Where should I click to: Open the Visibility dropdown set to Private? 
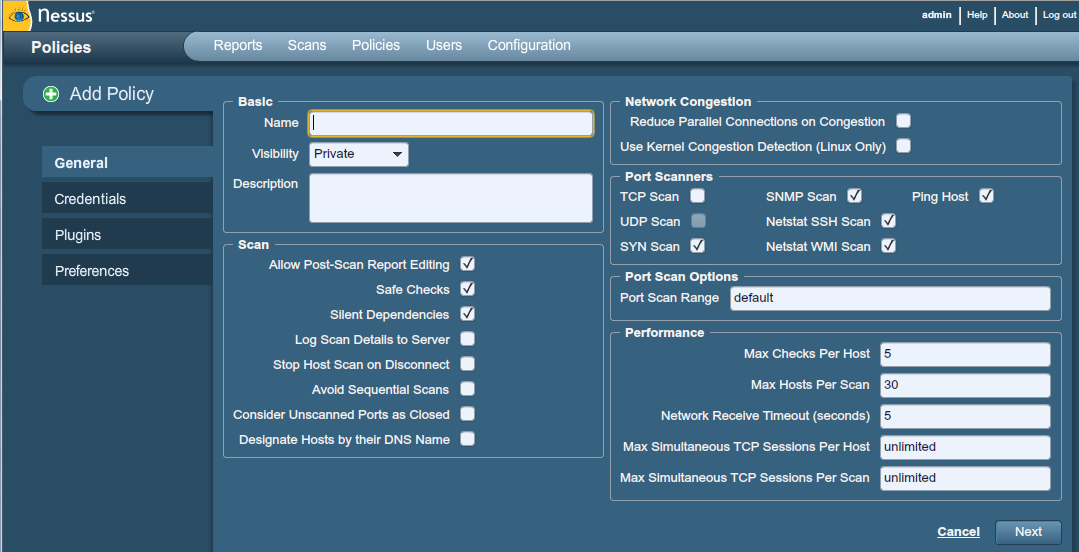point(359,154)
